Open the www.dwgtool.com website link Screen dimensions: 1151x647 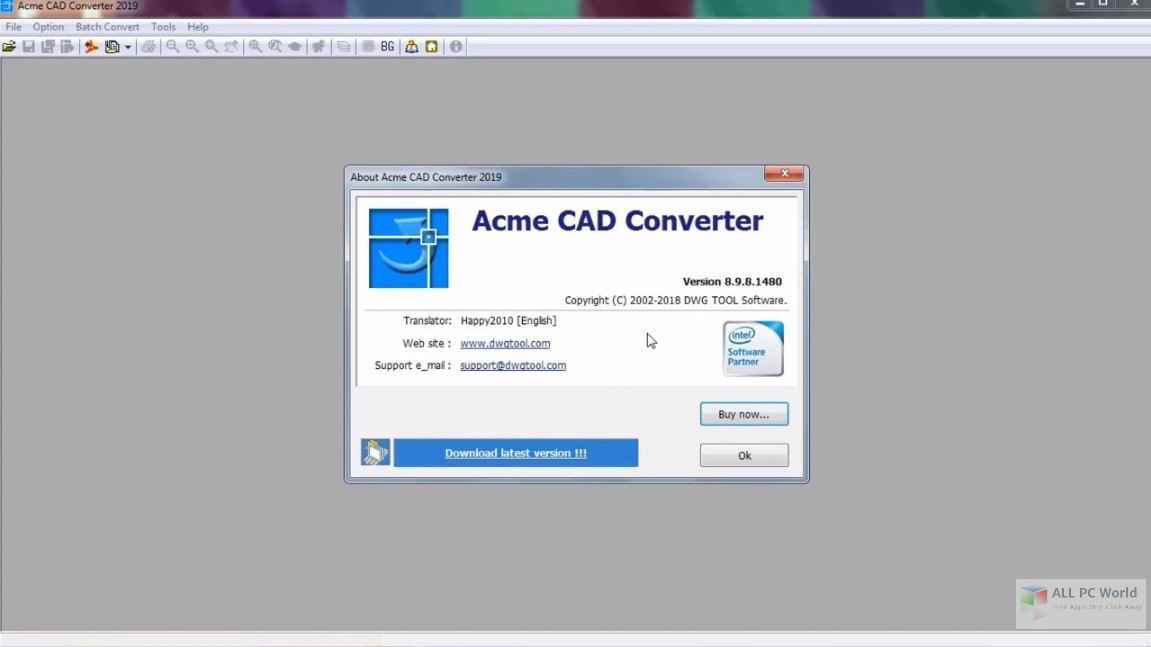[x=505, y=343]
